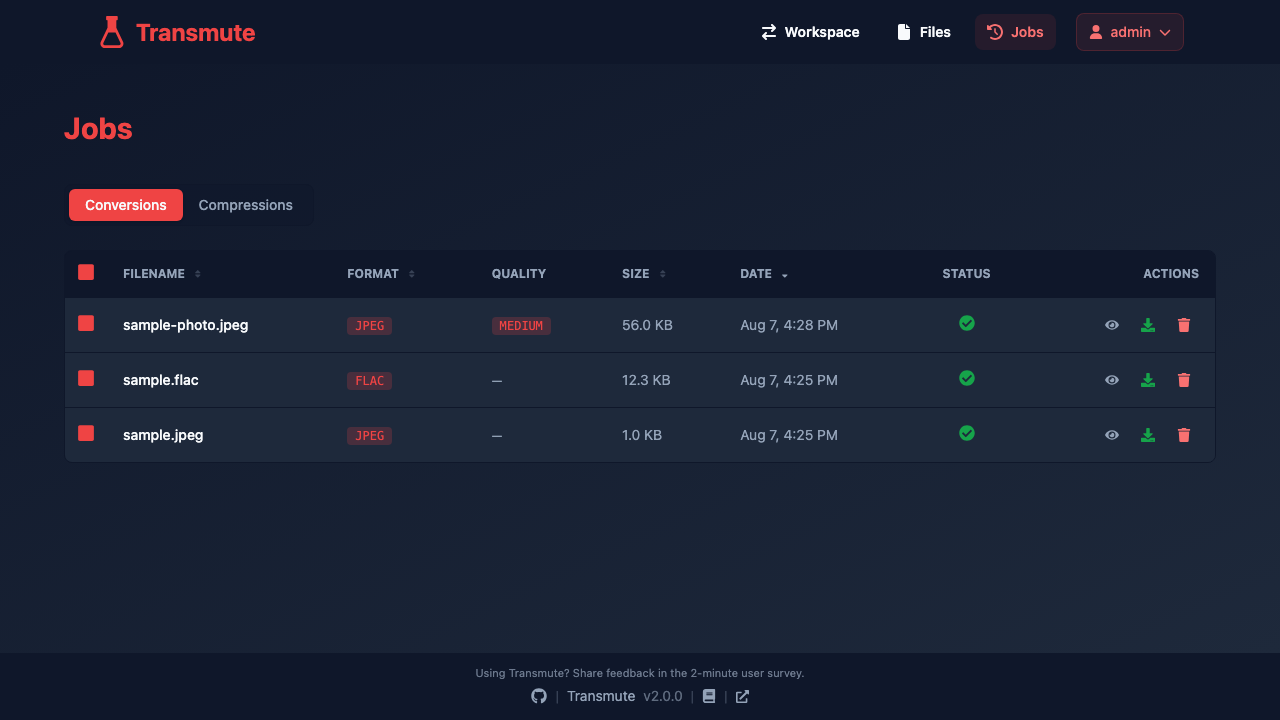Sort the table by Format column
Viewport: 1280px width, 720px height.
pos(381,274)
